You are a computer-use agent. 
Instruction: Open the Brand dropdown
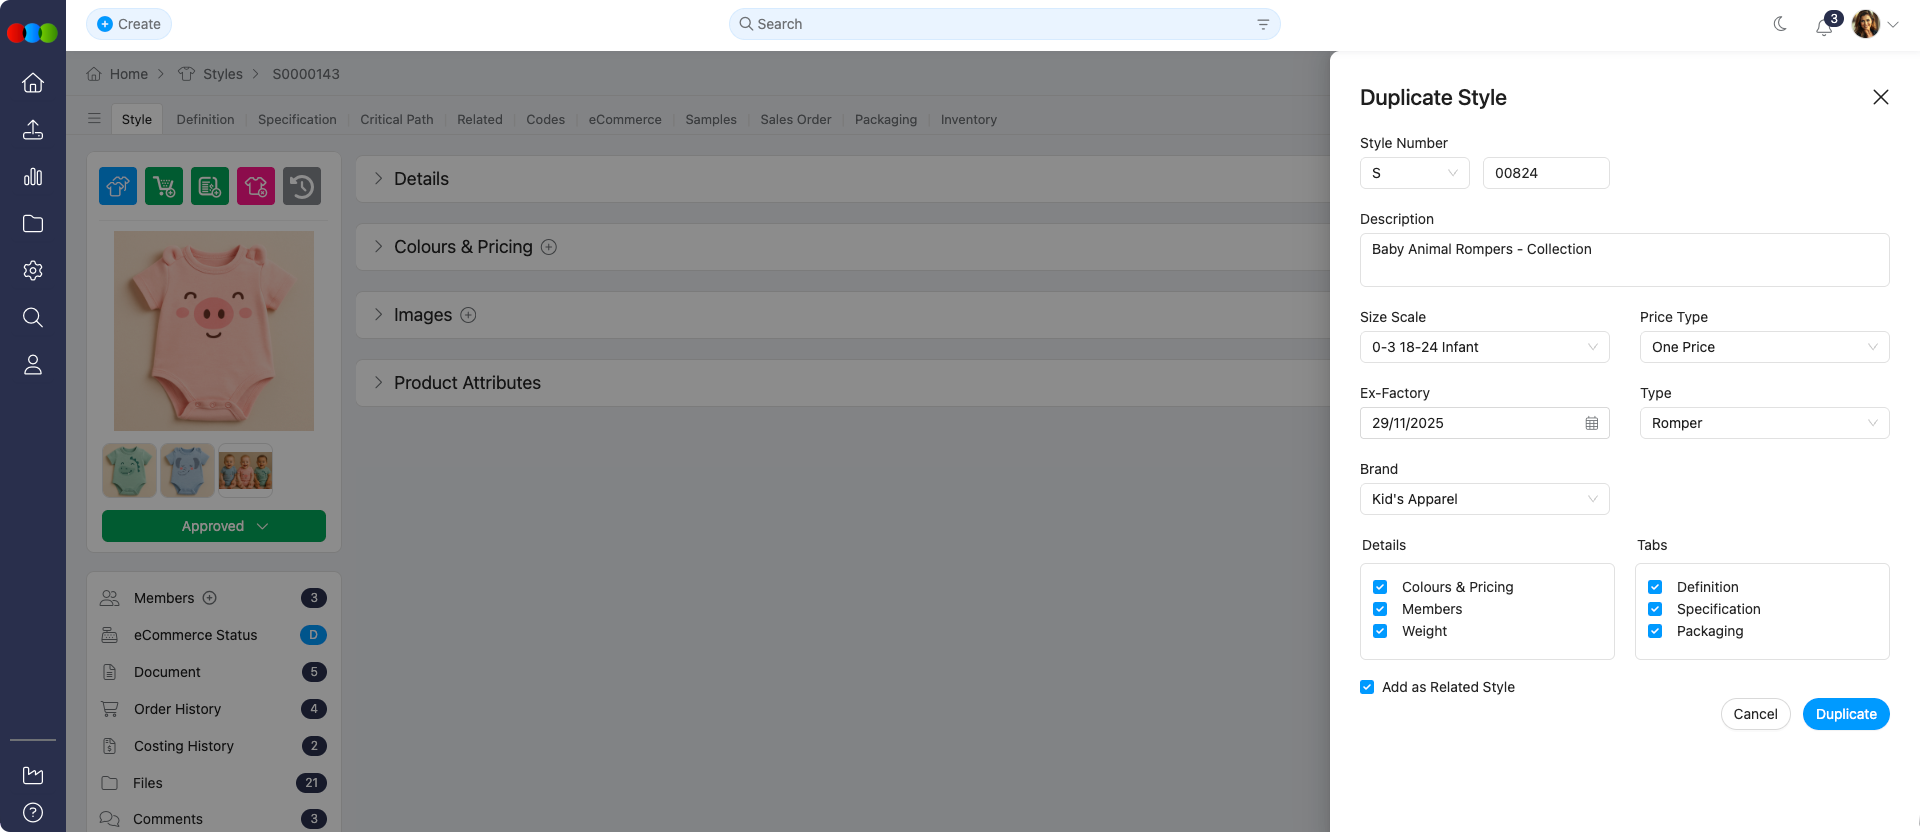[1484, 499]
